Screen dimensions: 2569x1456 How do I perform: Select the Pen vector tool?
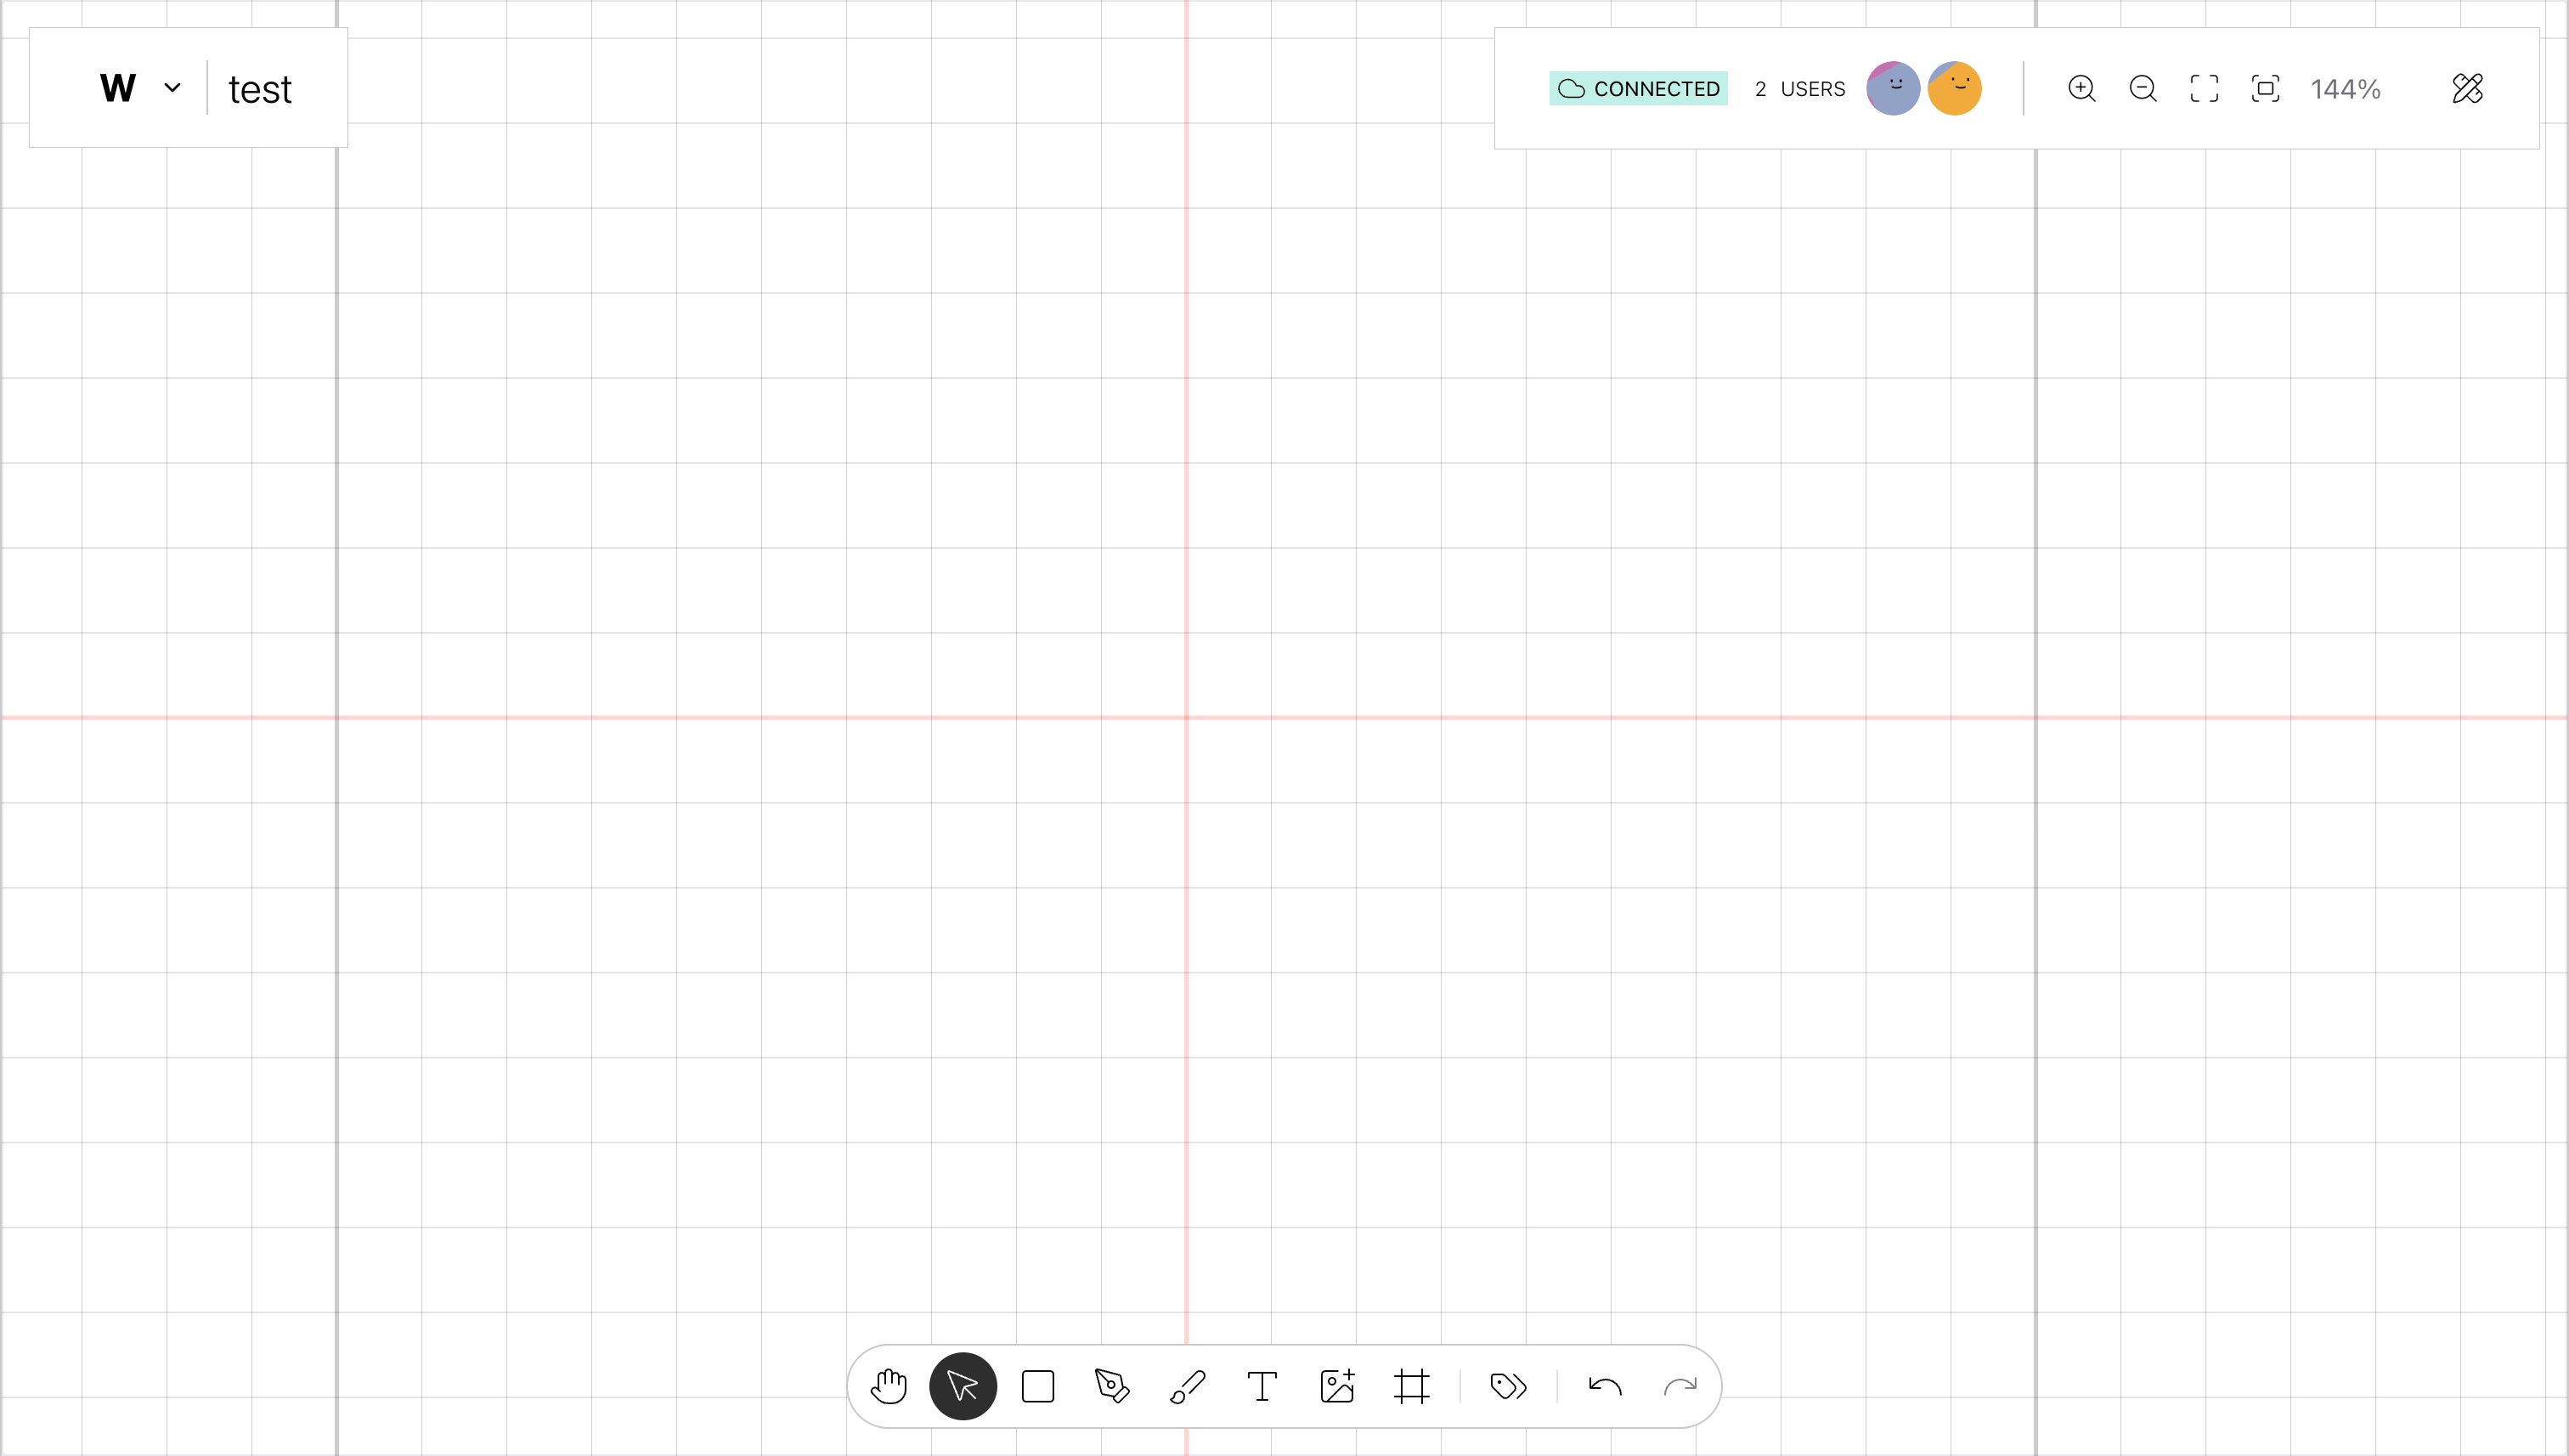(x=1112, y=1386)
